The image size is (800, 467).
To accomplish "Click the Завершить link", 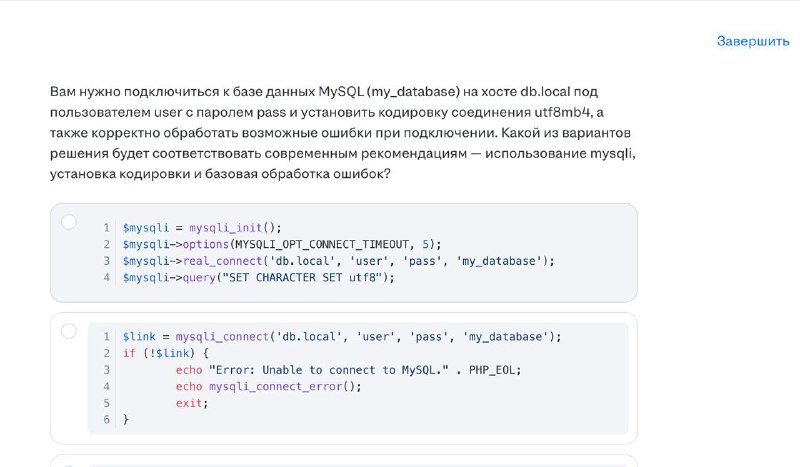I will [x=753, y=41].
